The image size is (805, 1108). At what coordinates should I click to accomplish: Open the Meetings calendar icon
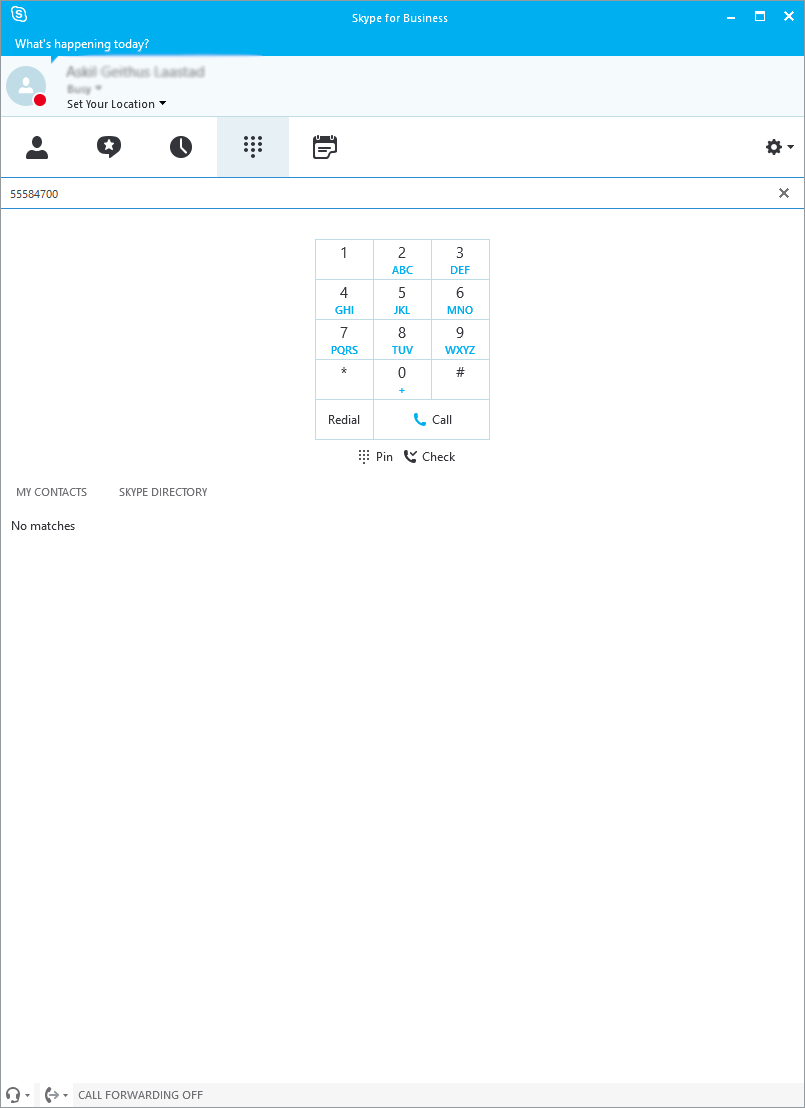tap(325, 147)
